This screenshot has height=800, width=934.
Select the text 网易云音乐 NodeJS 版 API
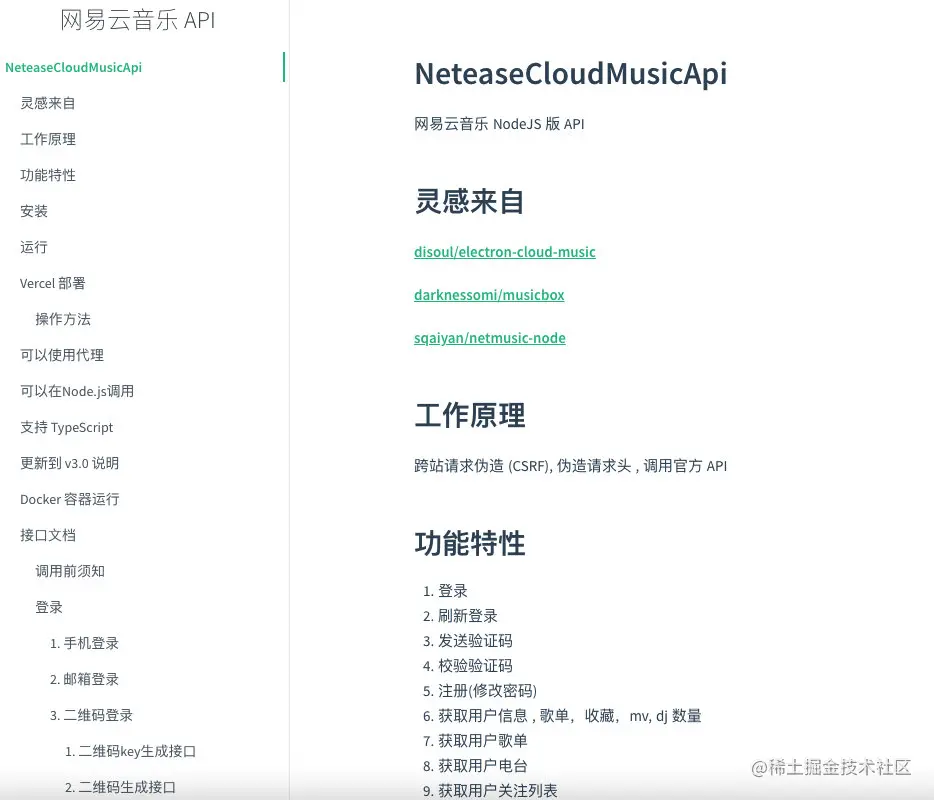tap(499, 124)
